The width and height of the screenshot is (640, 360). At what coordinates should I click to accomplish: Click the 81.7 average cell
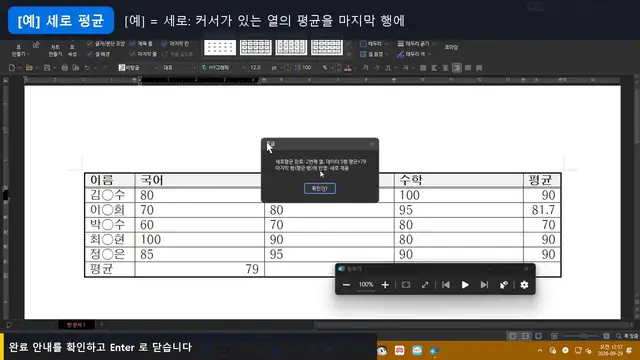[x=542, y=210]
